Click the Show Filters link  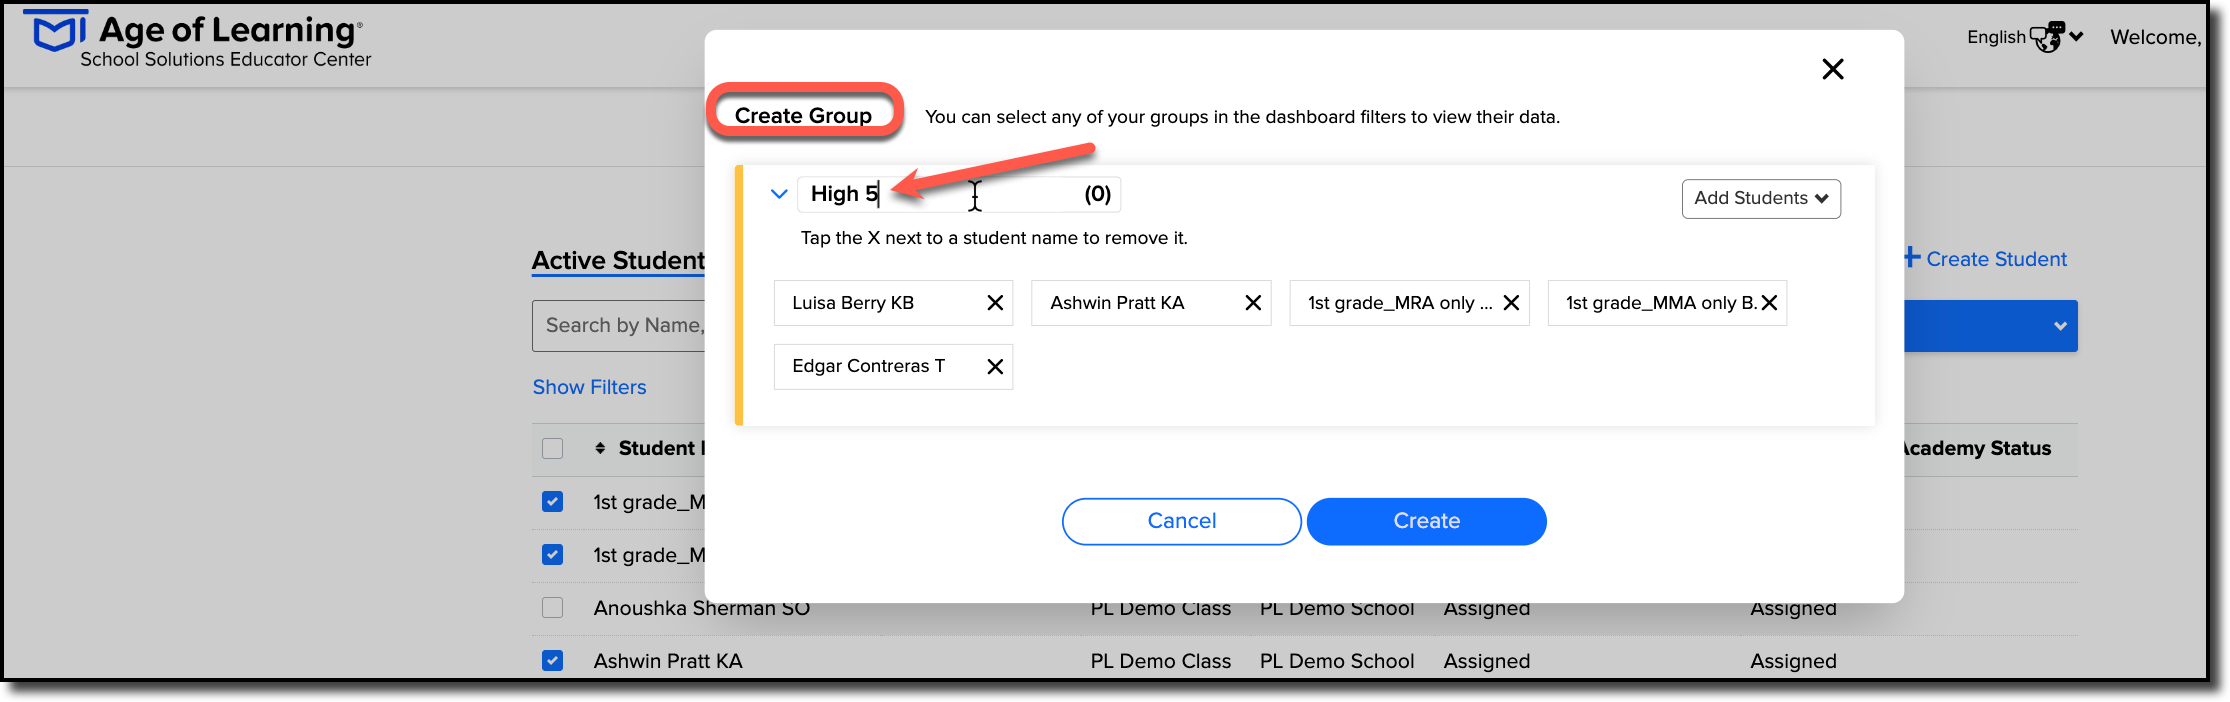(589, 387)
